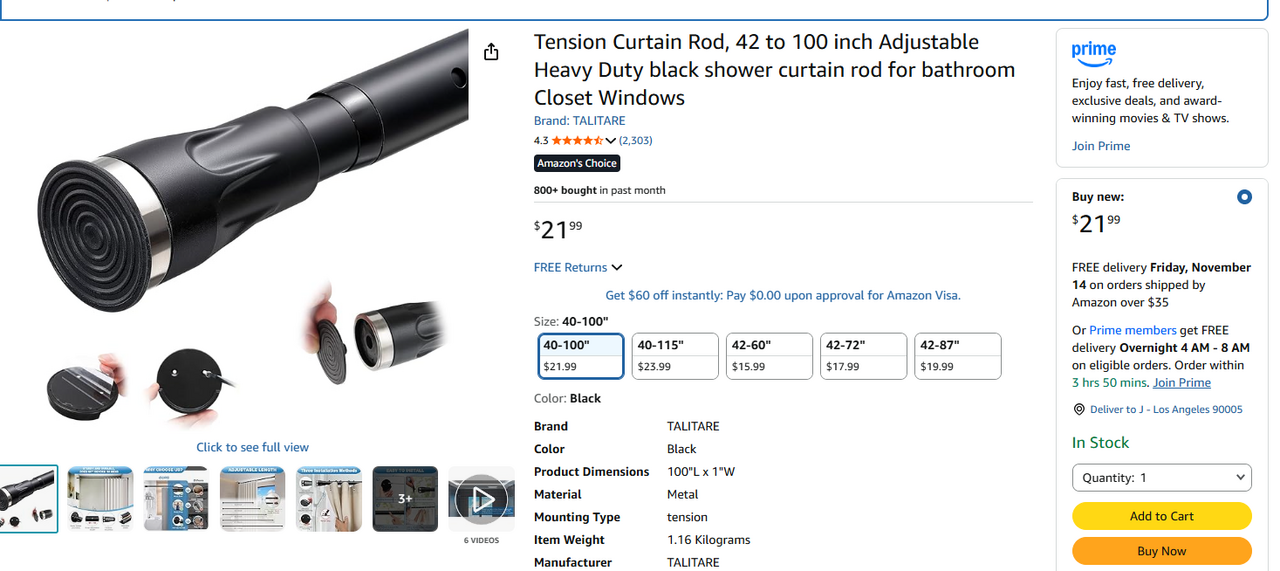Select the 40-115" size option
Screen dimensions: 1280x571
(x=675, y=356)
